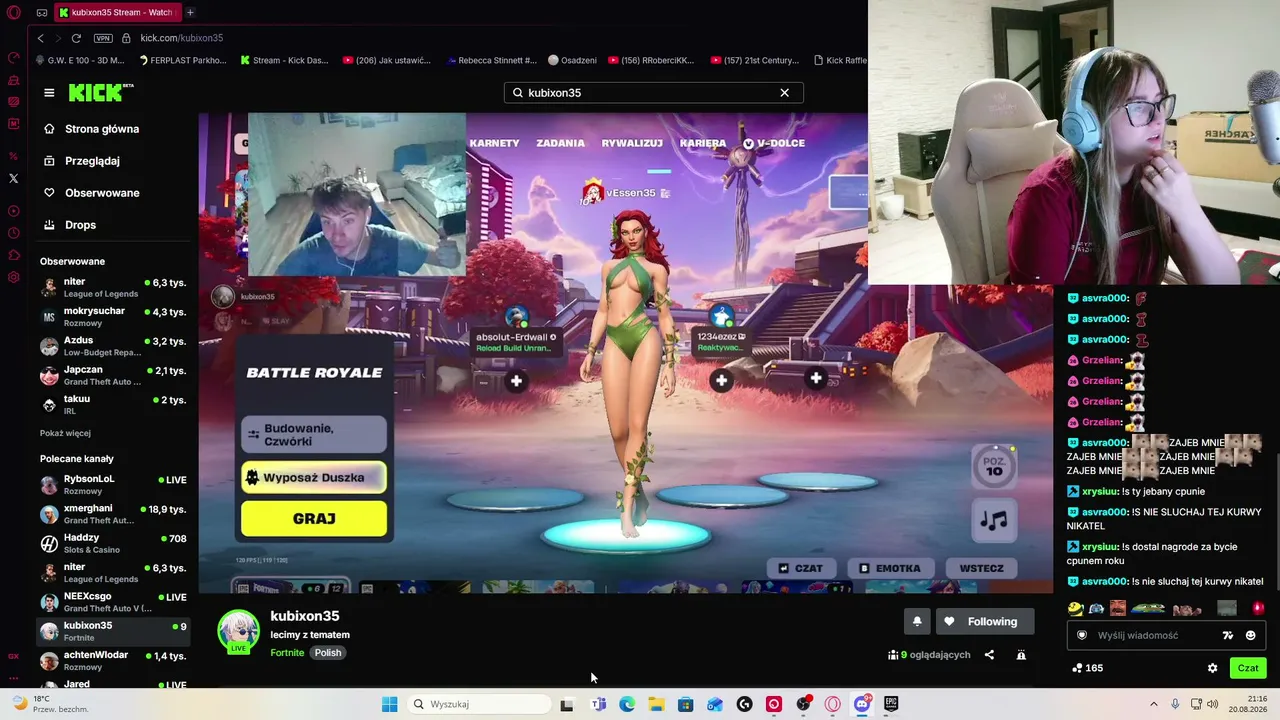Click WSTECZ in the game lobby
The image size is (1280, 720).
point(981,568)
